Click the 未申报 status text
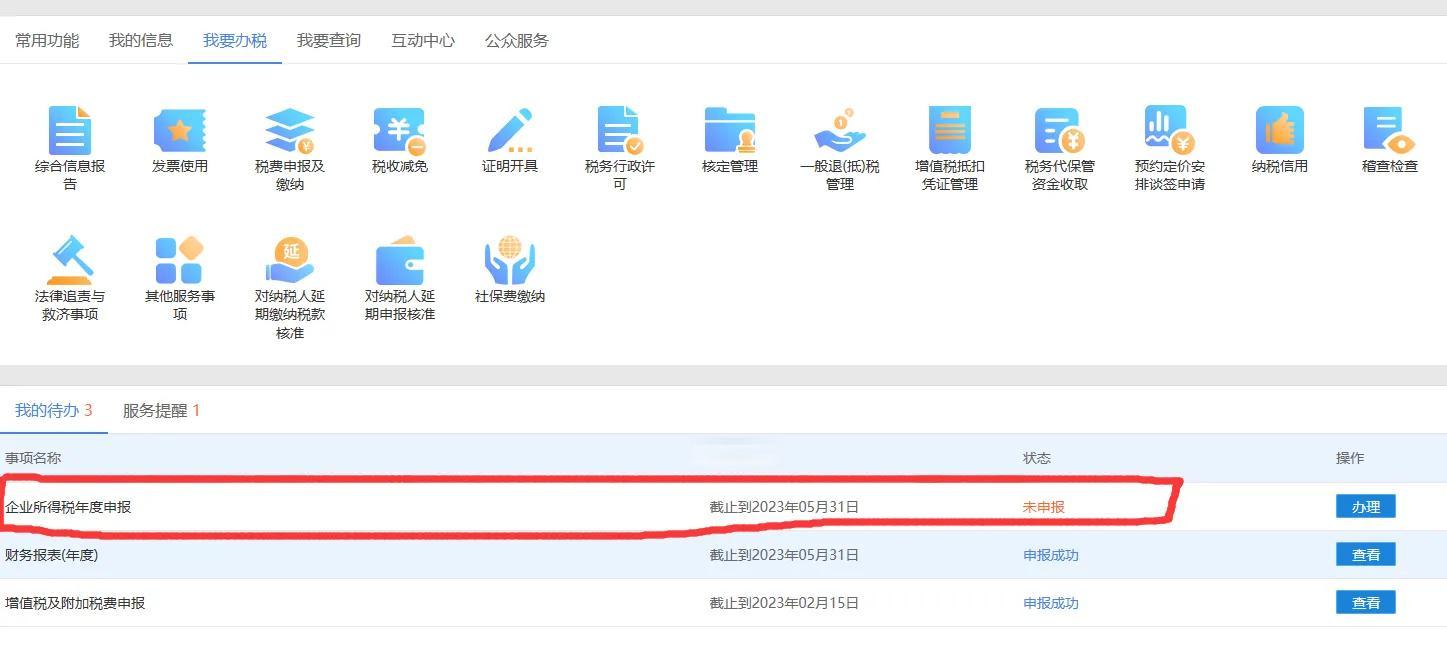Viewport: 1447px width, 645px height. (1043, 507)
